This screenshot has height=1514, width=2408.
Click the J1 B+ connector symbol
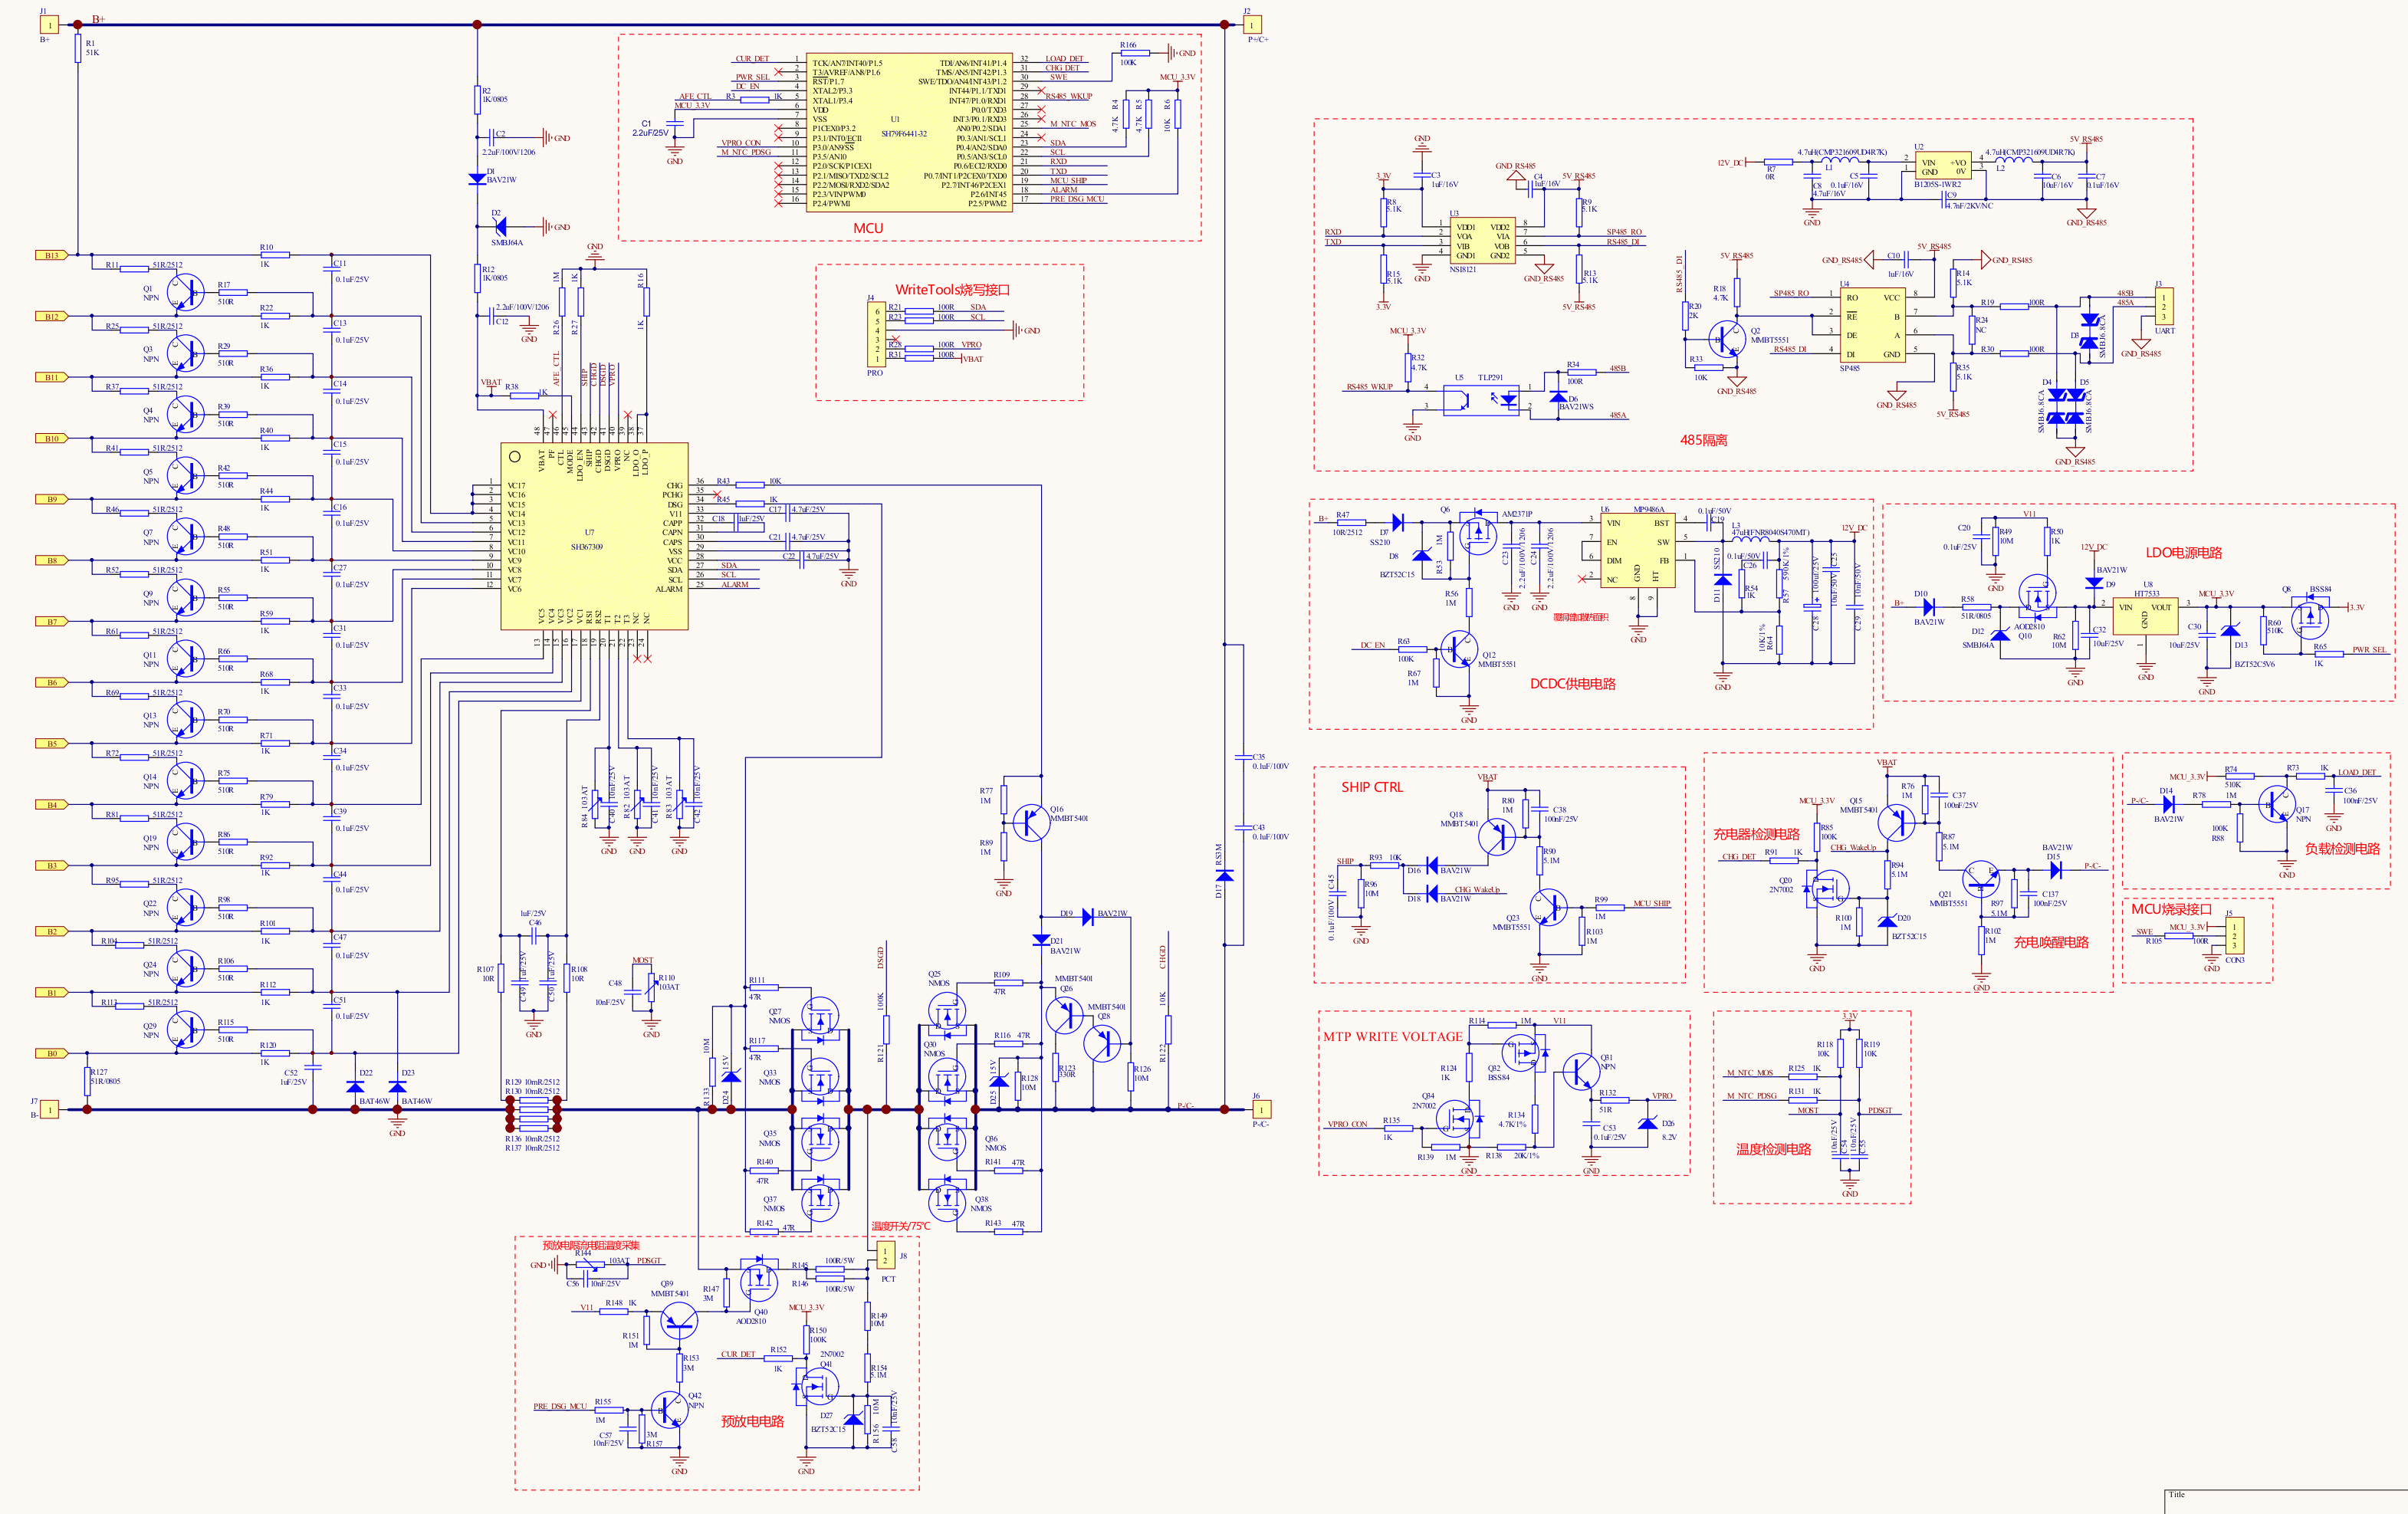click(x=49, y=25)
